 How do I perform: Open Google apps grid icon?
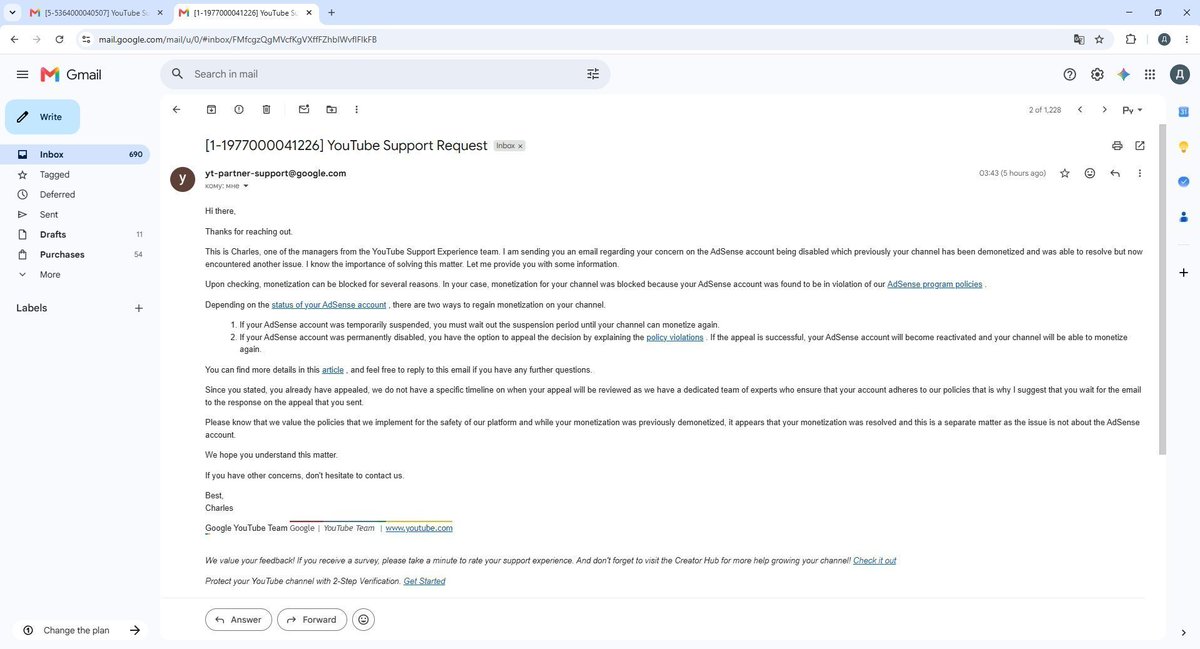tap(1150, 74)
